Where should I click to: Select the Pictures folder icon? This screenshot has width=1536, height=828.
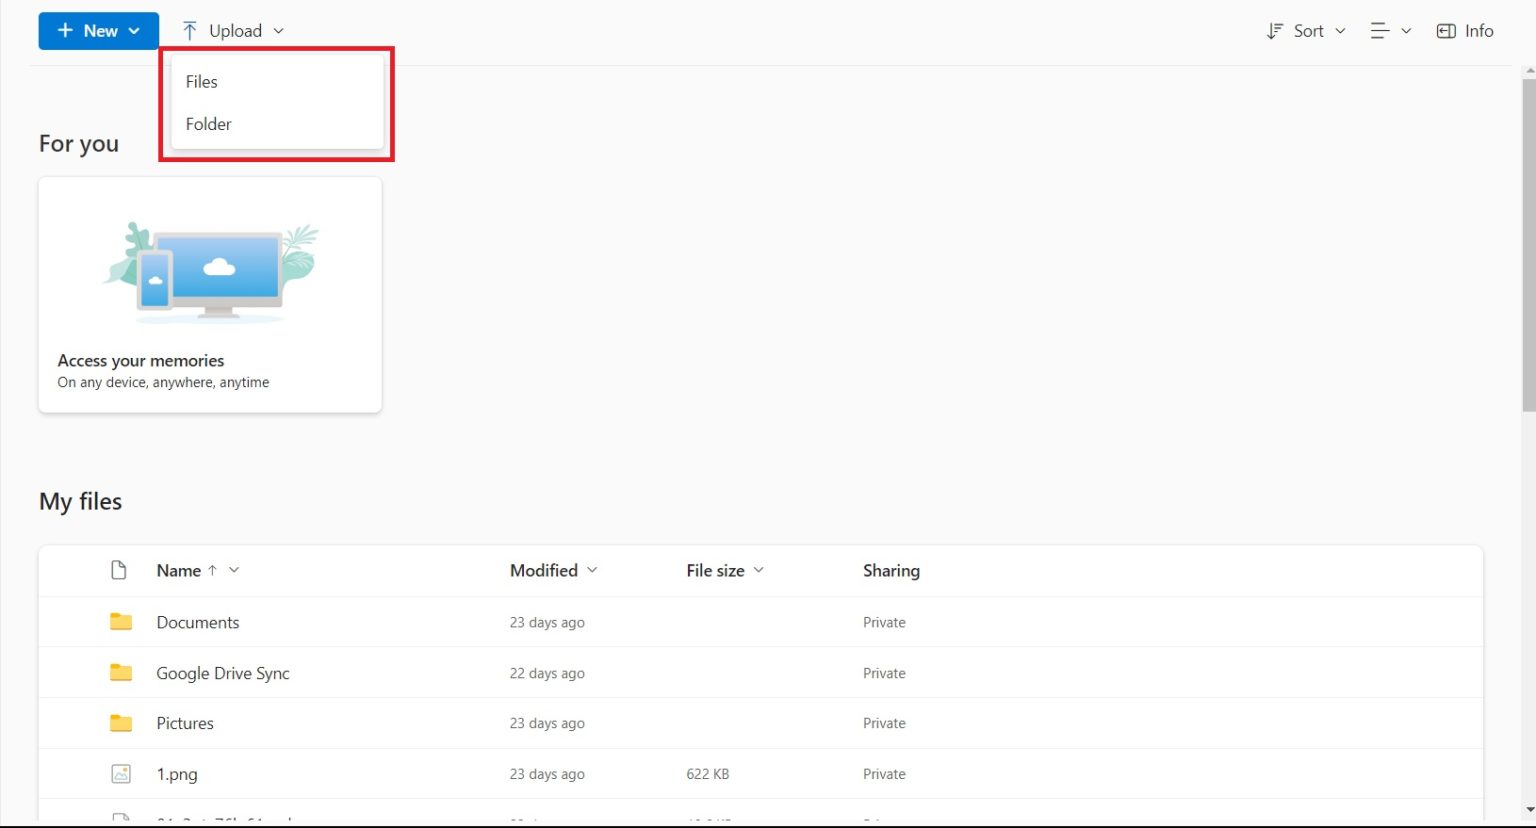pos(121,723)
